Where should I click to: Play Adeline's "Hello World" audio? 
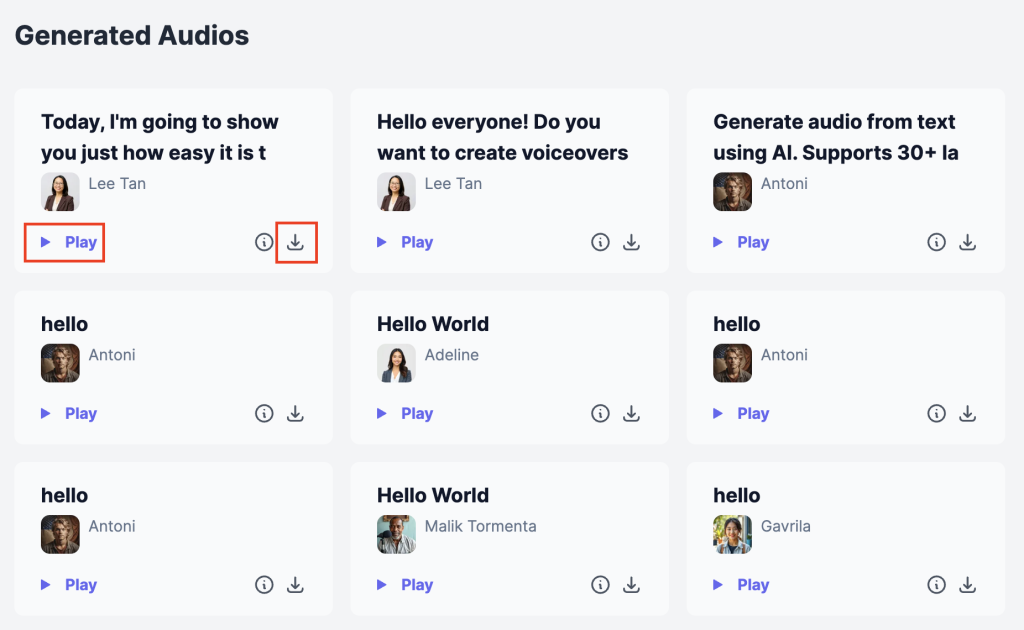point(405,413)
